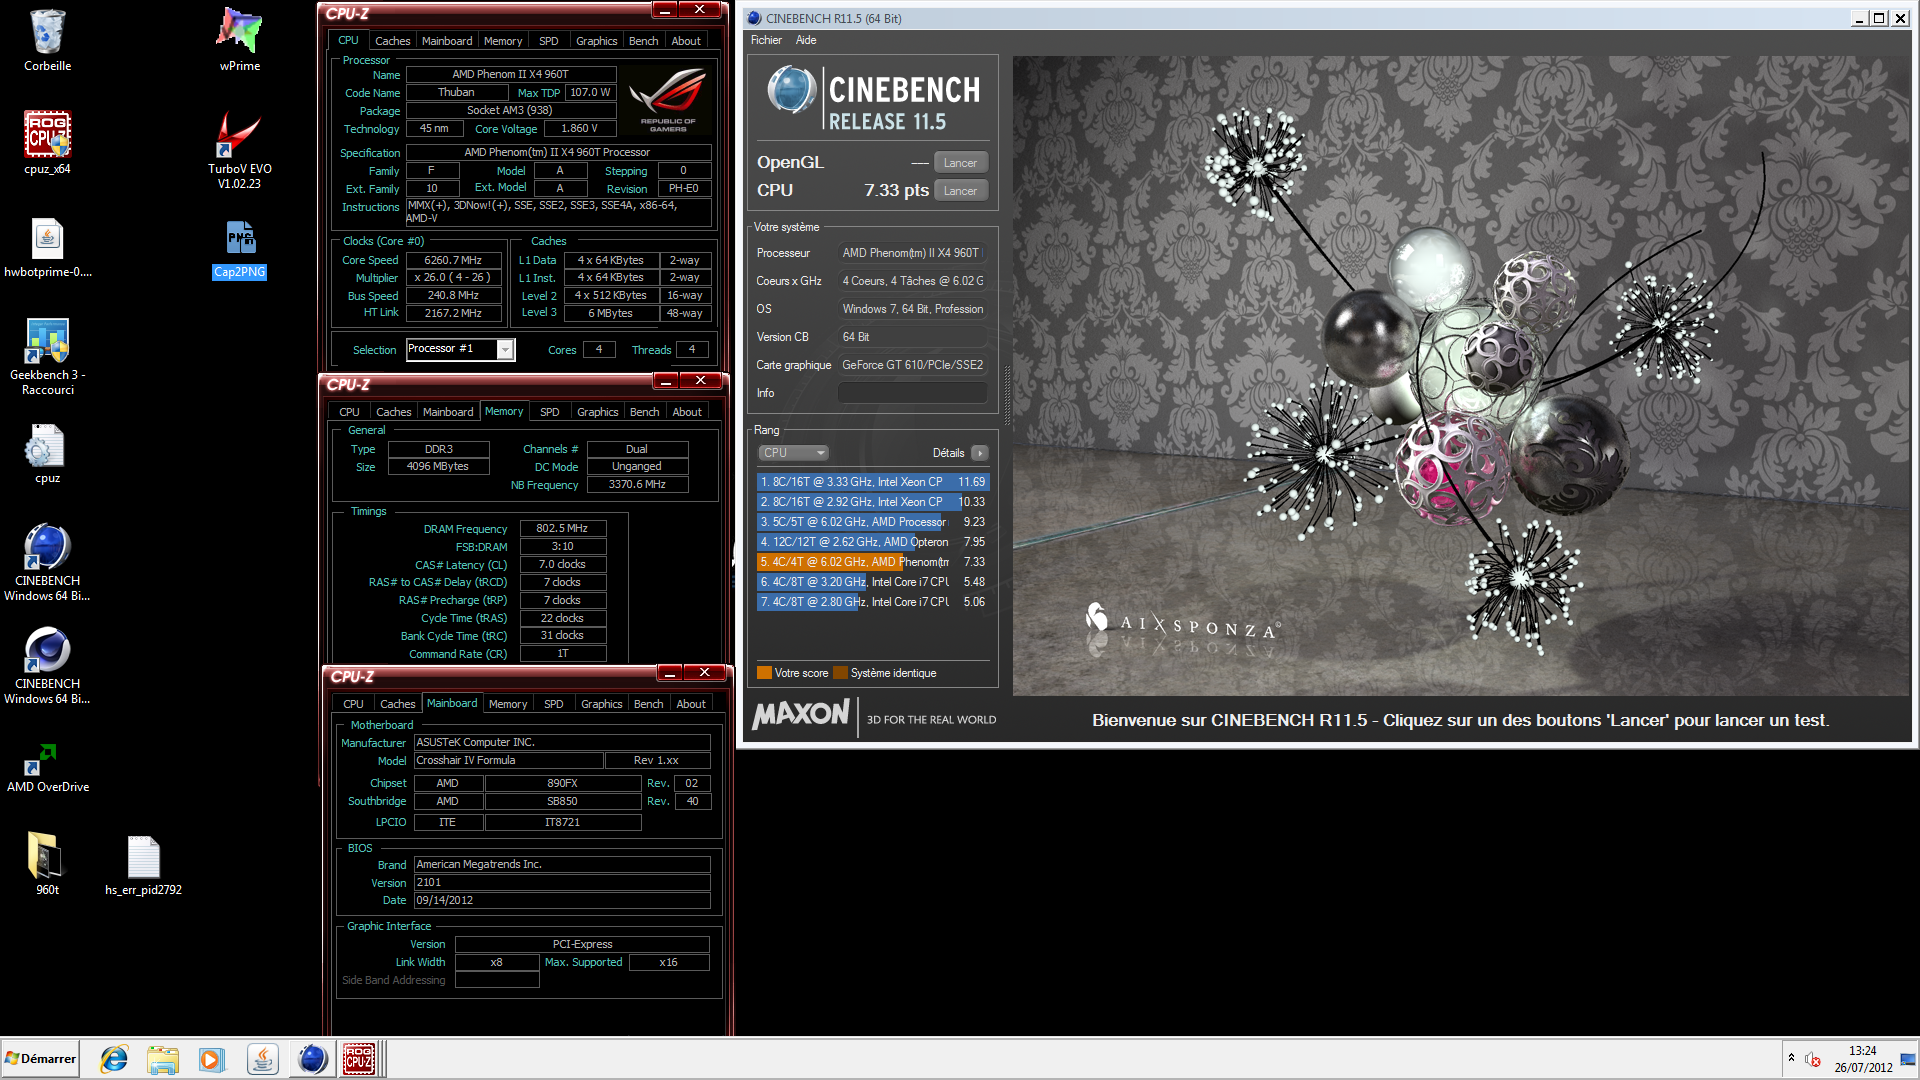Select ranking row 6 Intel Core i7 3.20 GHz
This screenshot has height=1080, width=1920.
pyautogui.click(x=872, y=582)
